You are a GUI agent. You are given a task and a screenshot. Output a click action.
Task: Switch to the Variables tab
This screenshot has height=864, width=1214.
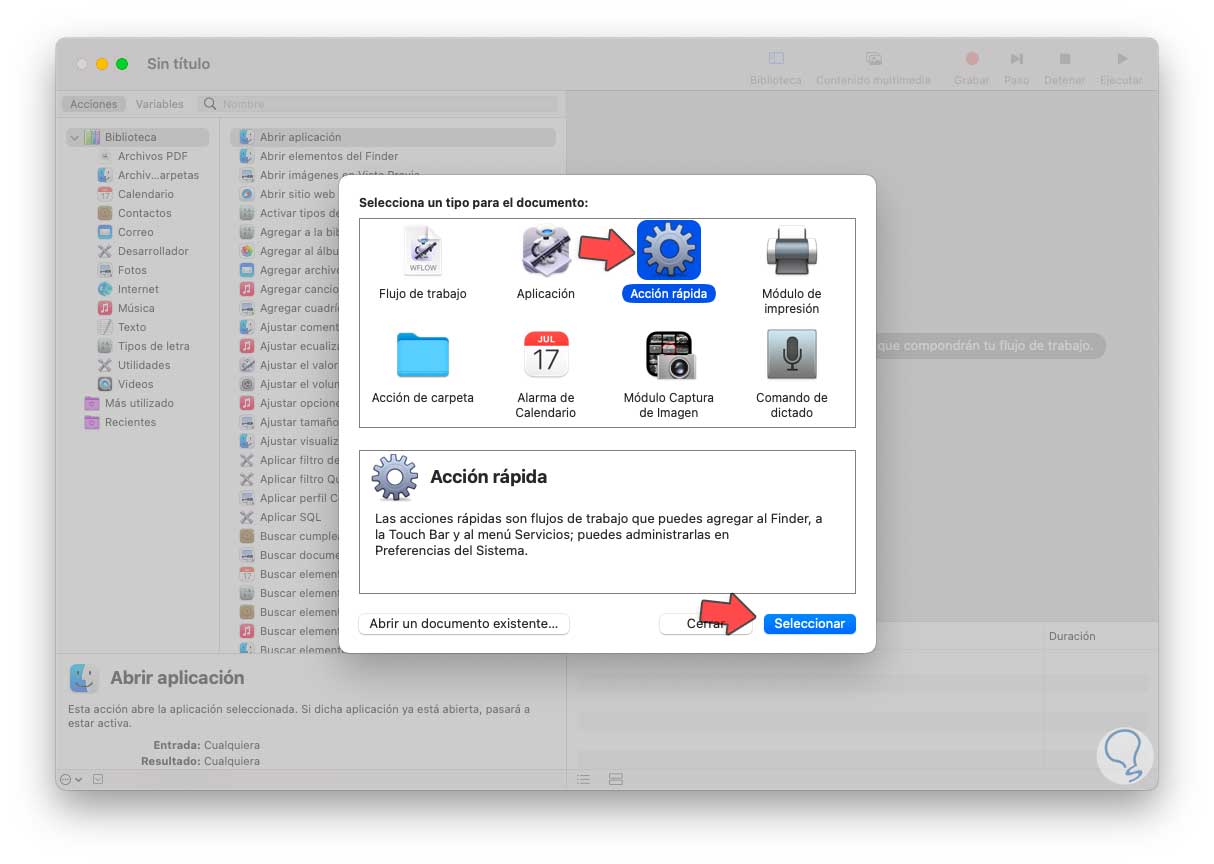point(160,104)
